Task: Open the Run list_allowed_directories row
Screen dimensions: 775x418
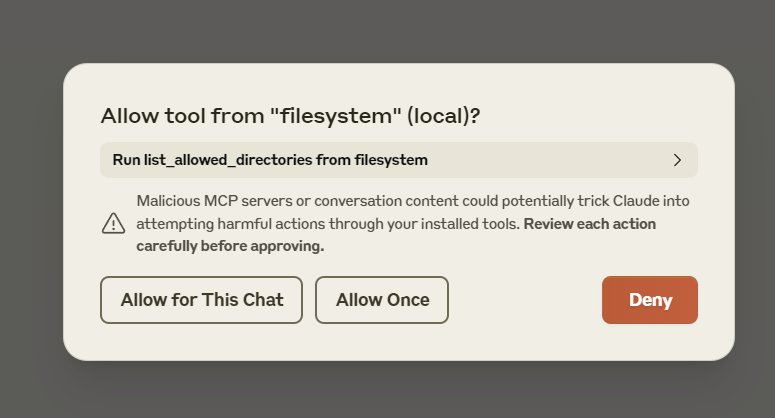Action: pyautogui.click(x=399, y=160)
